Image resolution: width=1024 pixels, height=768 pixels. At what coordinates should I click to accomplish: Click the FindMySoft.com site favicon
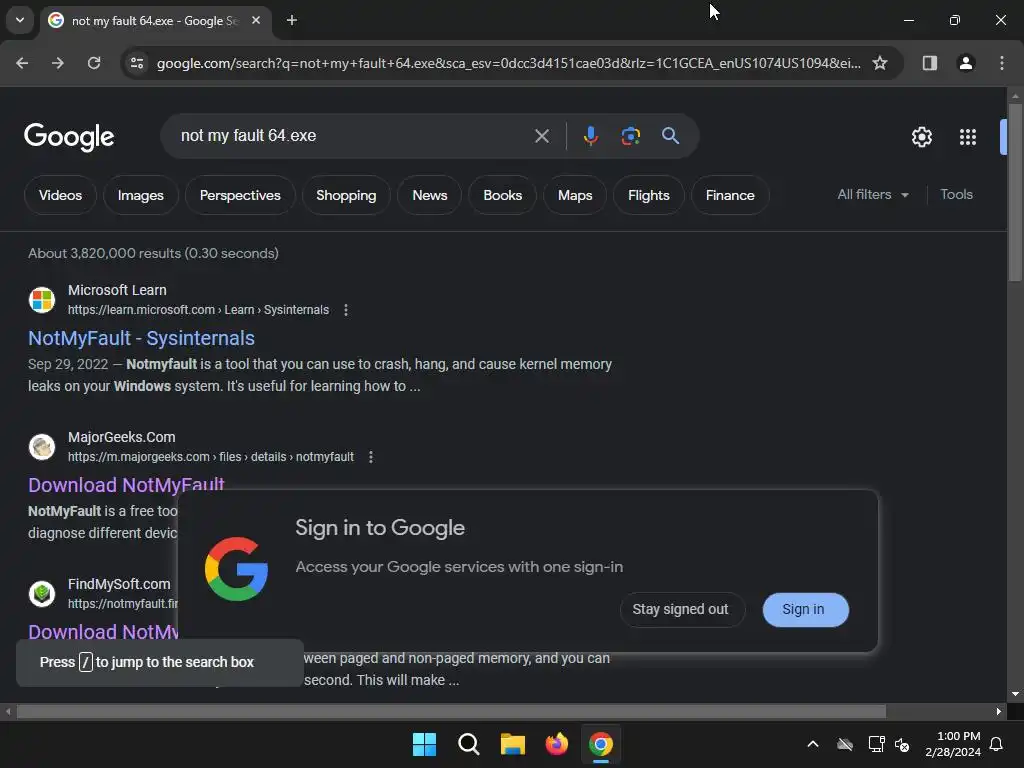(42, 594)
